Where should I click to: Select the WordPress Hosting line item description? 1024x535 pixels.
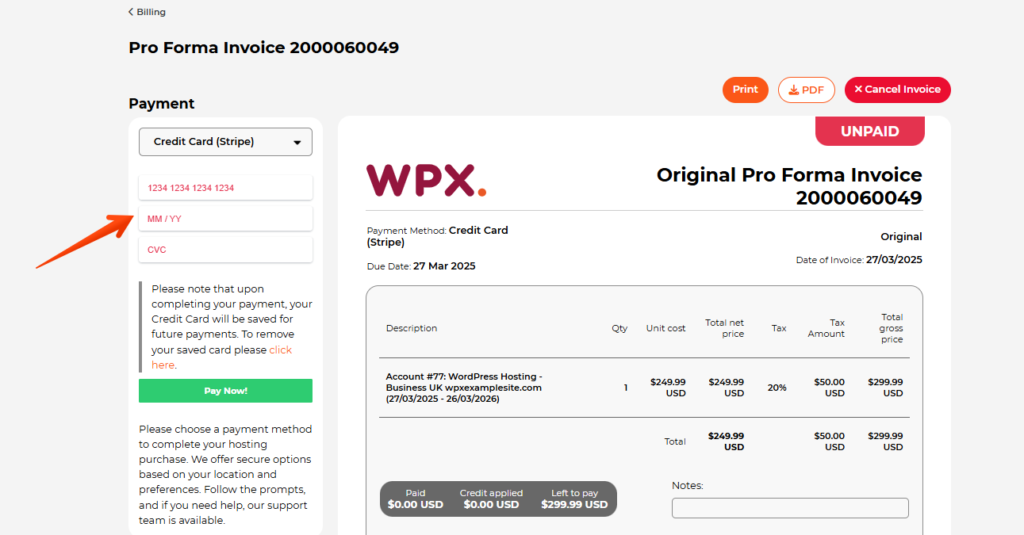click(x=464, y=387)
